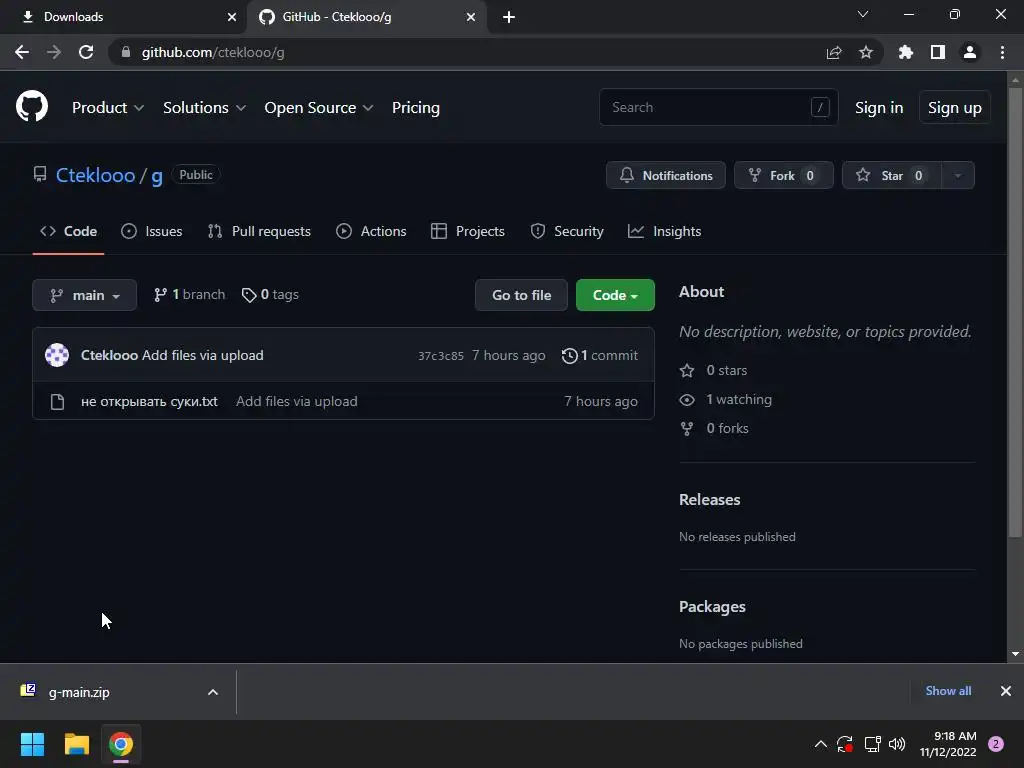Viewport: 1024px width, 768px height.
Task: Open the Cteklooo owner link
Action: 95,175
